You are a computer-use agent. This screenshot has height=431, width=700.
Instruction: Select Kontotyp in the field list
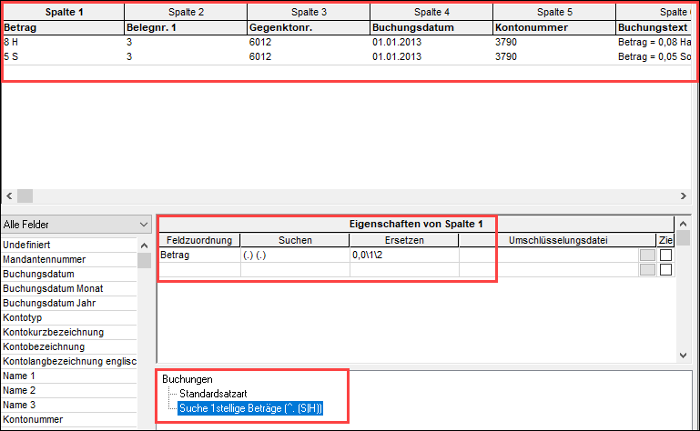(x=69, y=318)
